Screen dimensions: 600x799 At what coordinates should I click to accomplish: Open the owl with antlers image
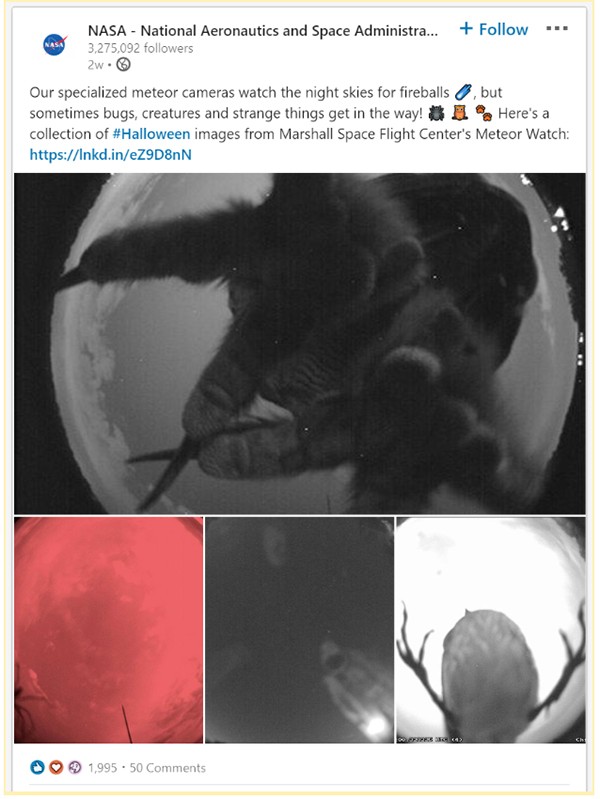(x=491, y=630)
